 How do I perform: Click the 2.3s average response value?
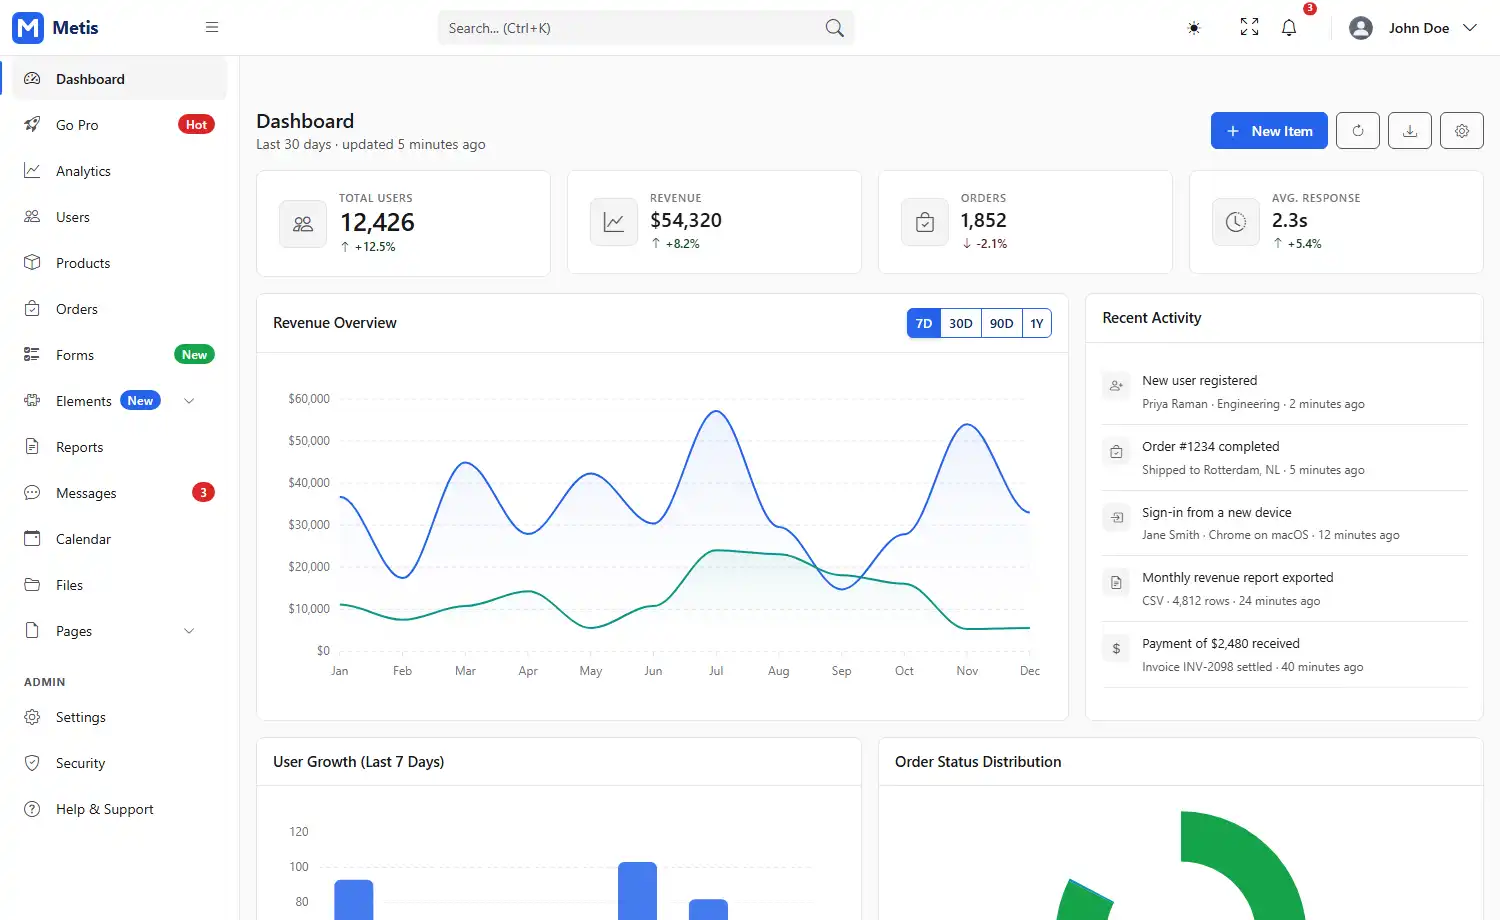coord(1290,220)
